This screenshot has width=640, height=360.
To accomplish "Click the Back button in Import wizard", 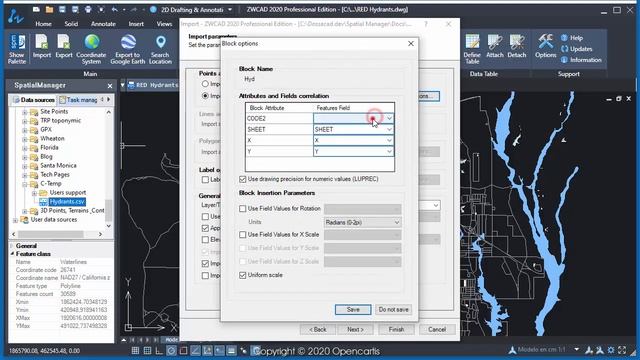I will [x=318, y=329].
